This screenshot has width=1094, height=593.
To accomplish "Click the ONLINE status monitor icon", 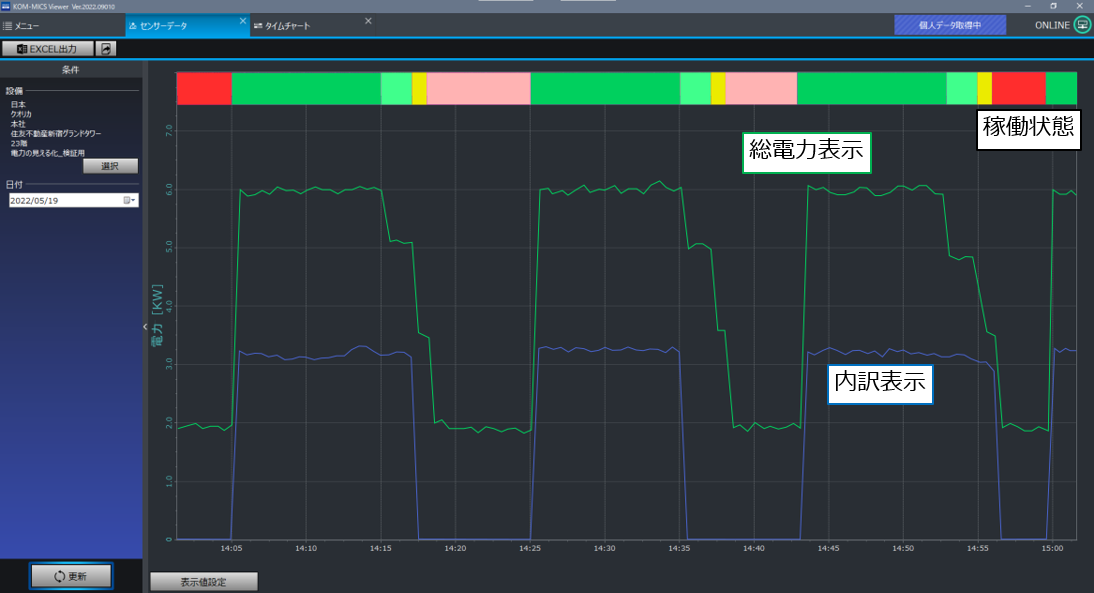I will 1082,25.
